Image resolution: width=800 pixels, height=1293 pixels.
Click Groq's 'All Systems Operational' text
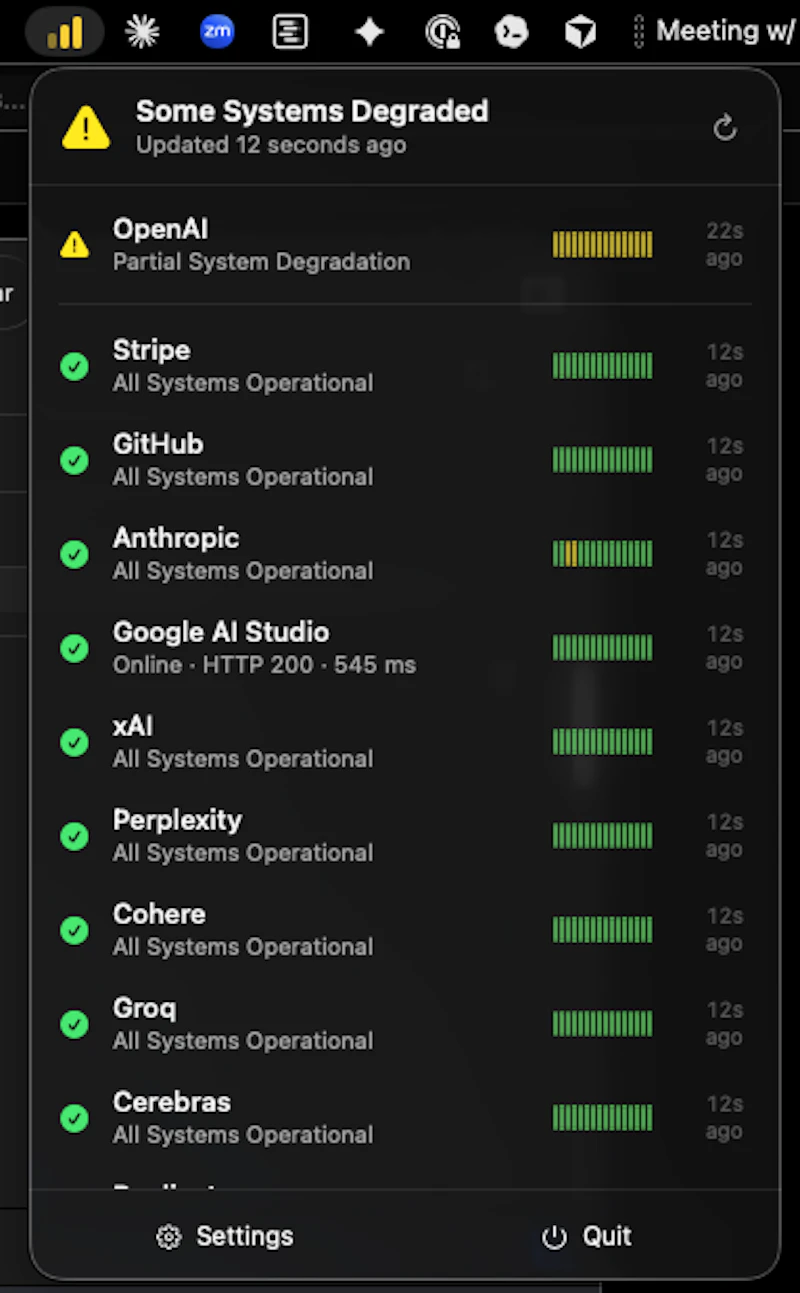243,1041
